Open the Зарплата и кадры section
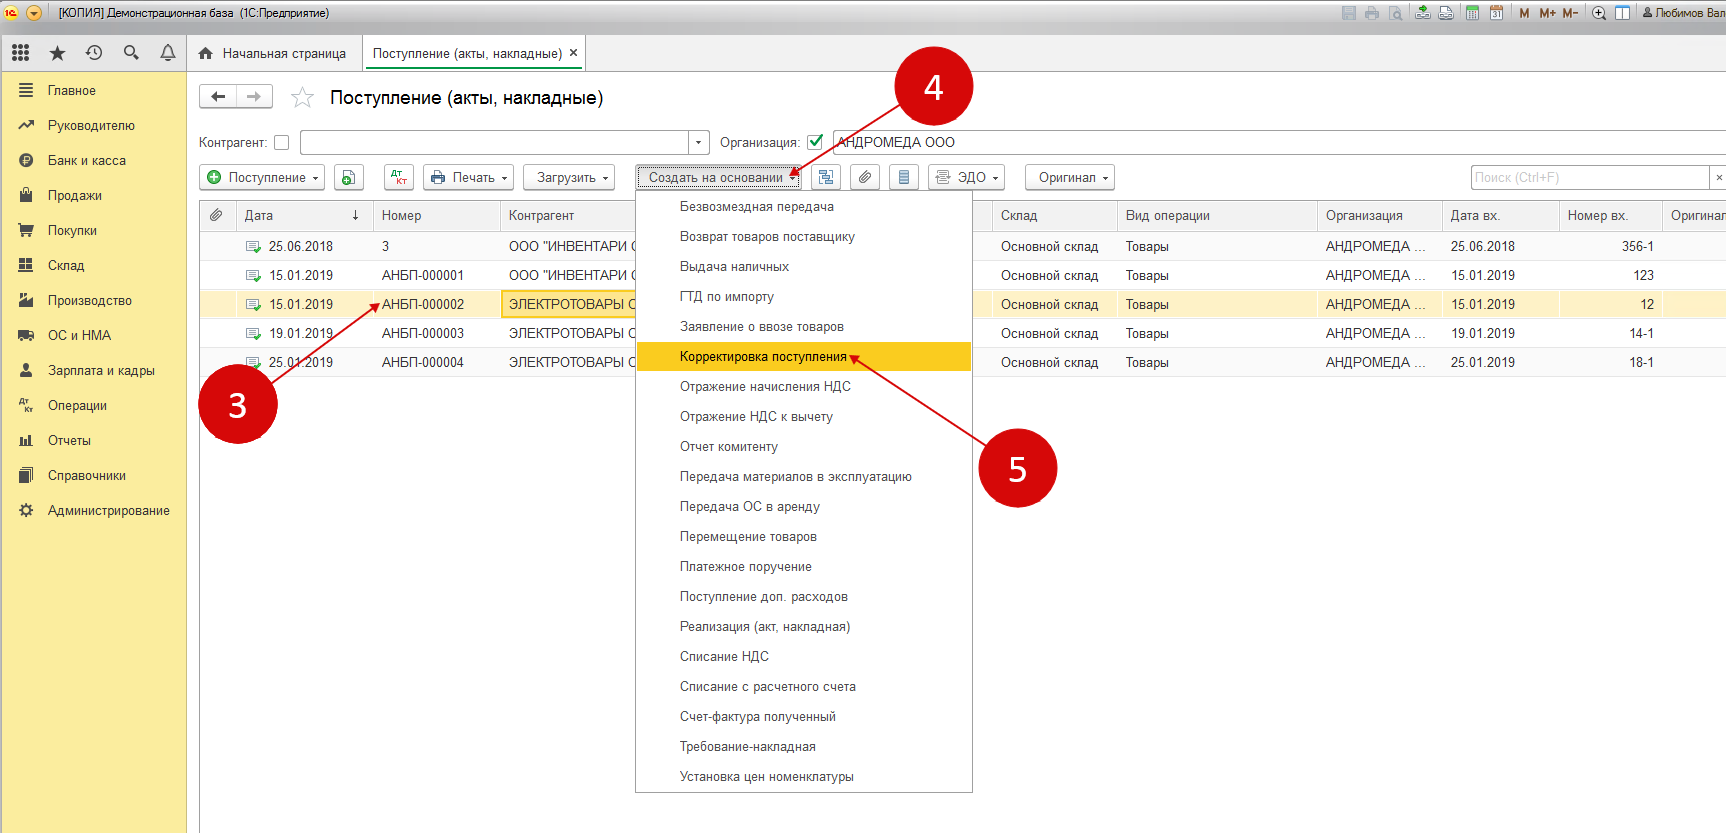 coord(93,370)
